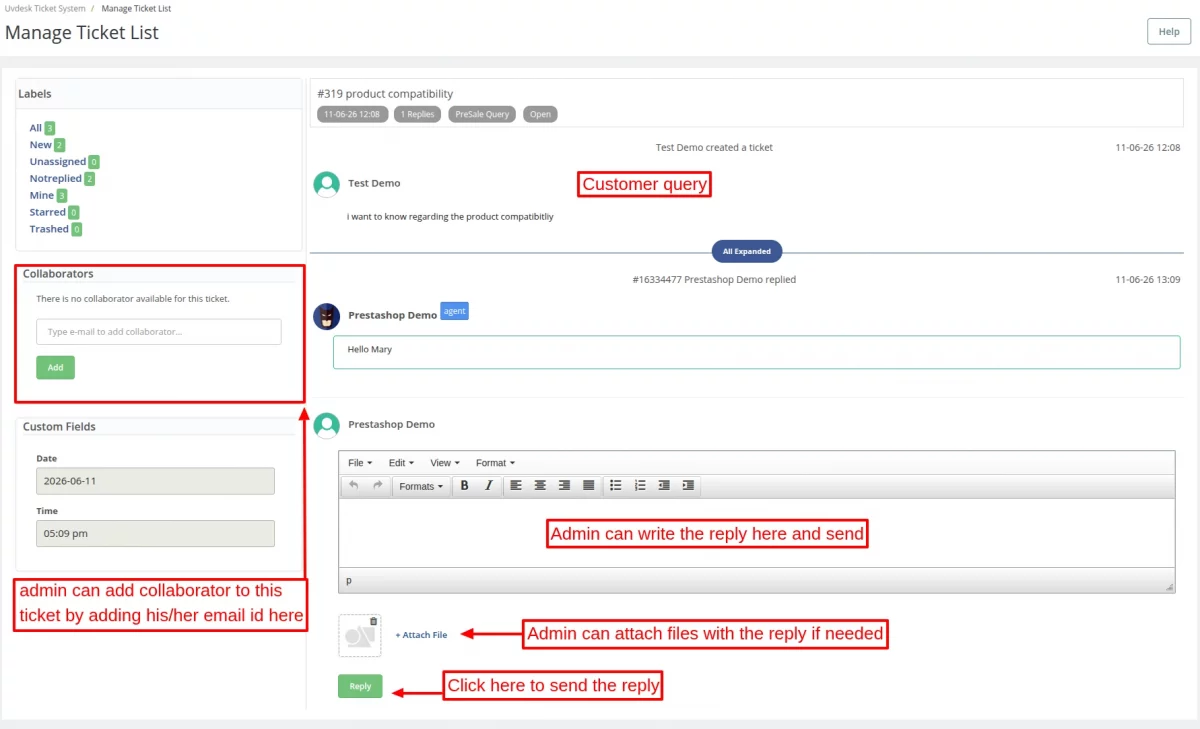The image size is (1200, 729).
Task: Open the File menu in editor
Action: coord(360,463)
